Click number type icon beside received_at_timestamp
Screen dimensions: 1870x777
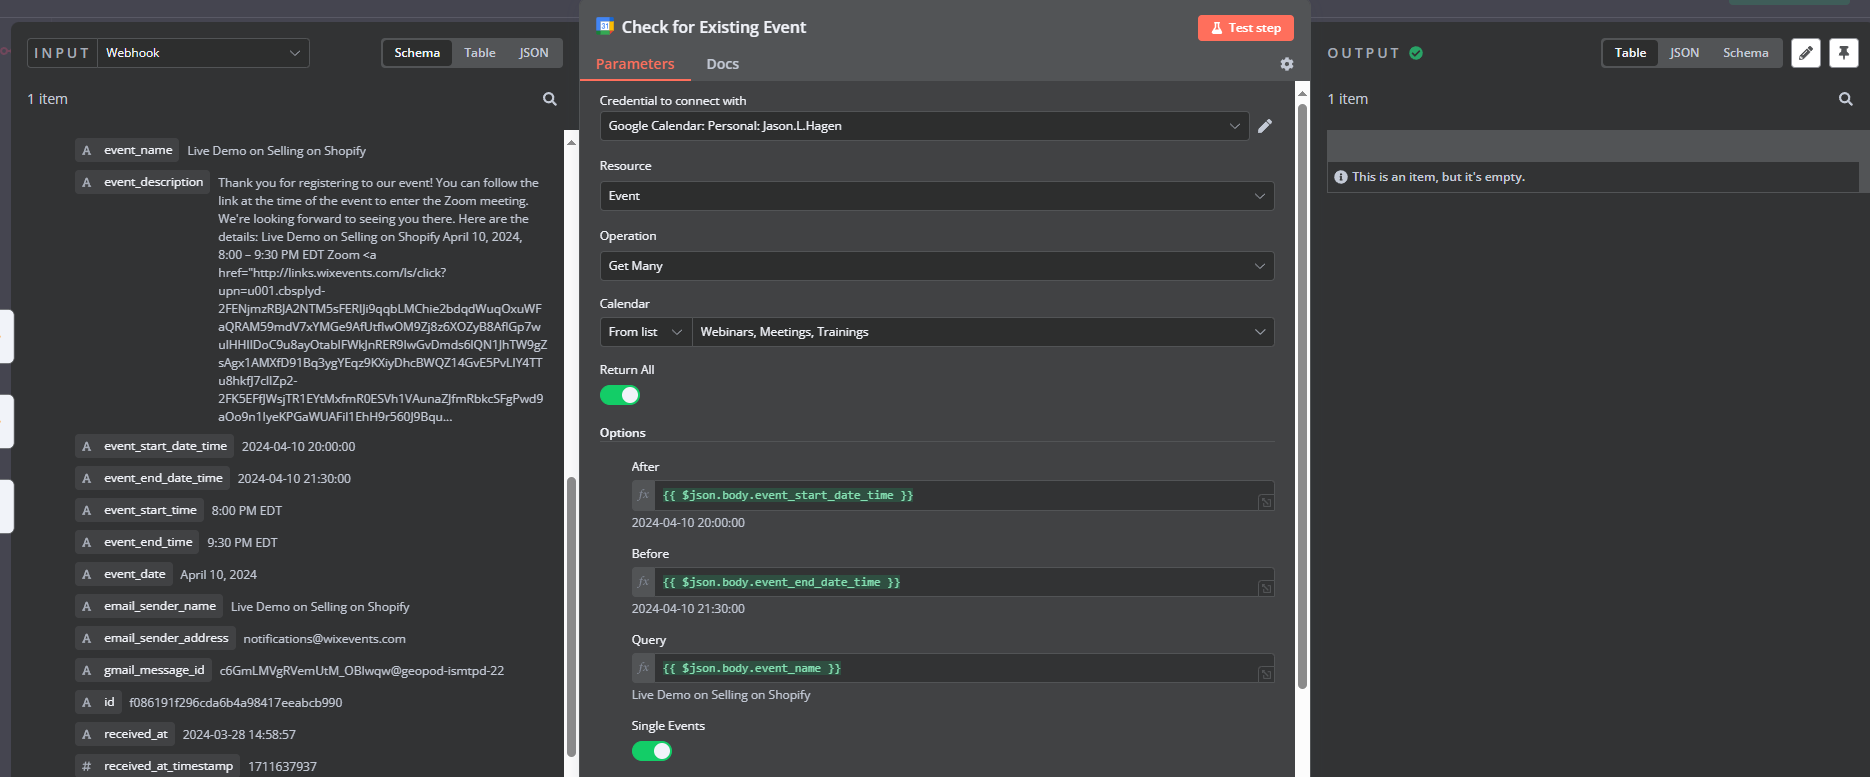point(87,766)
